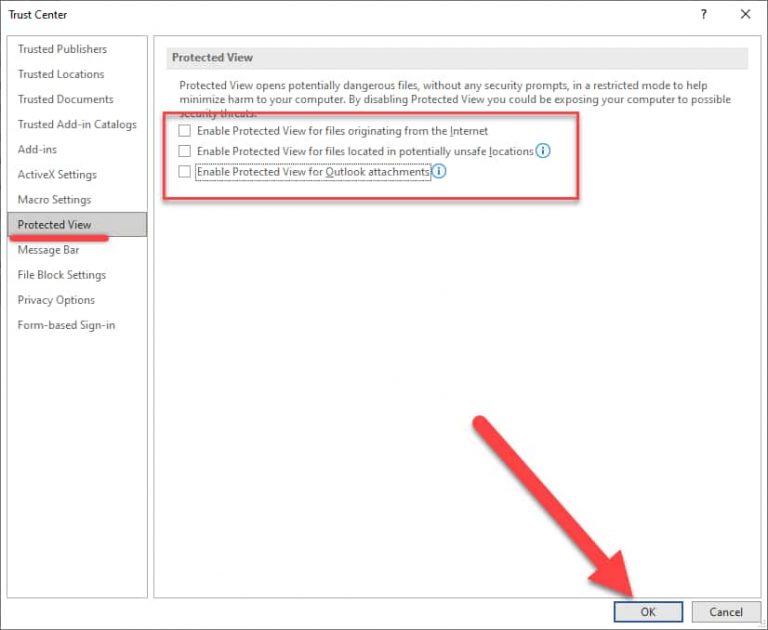Check Protected View for Outlook attachments
The height and width of the screenshot is (630, 768).
[x=184, y=172]
